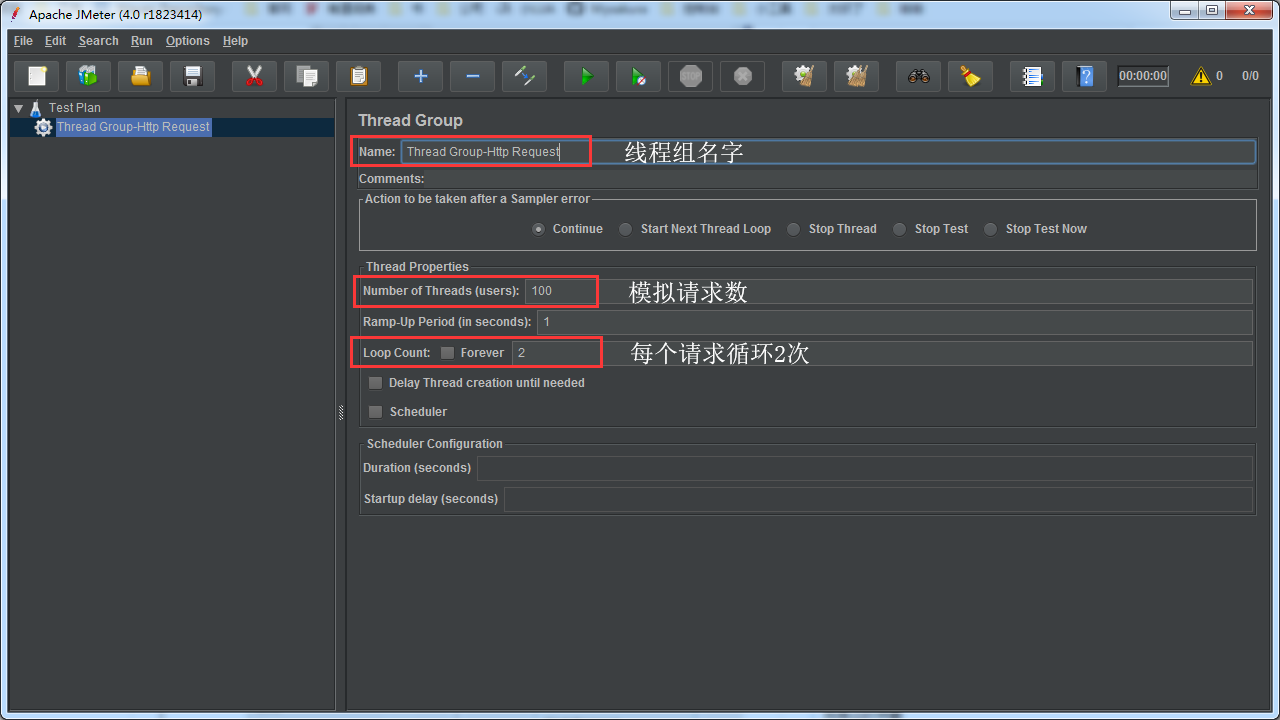The height and width of the screenshot is (720, 1280).
Task: Select the Stop Test radio button
Action: (x=899, y=229)
